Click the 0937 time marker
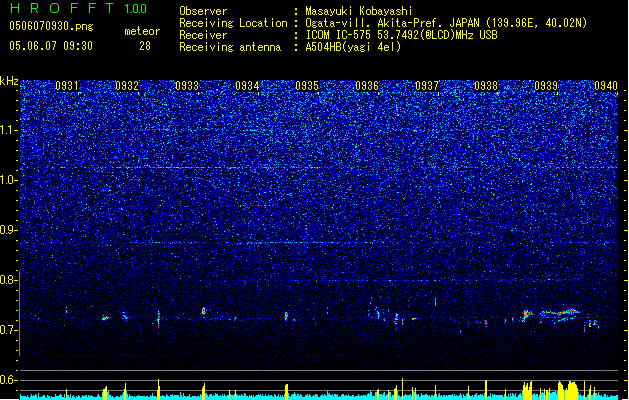 click(427, 86)
